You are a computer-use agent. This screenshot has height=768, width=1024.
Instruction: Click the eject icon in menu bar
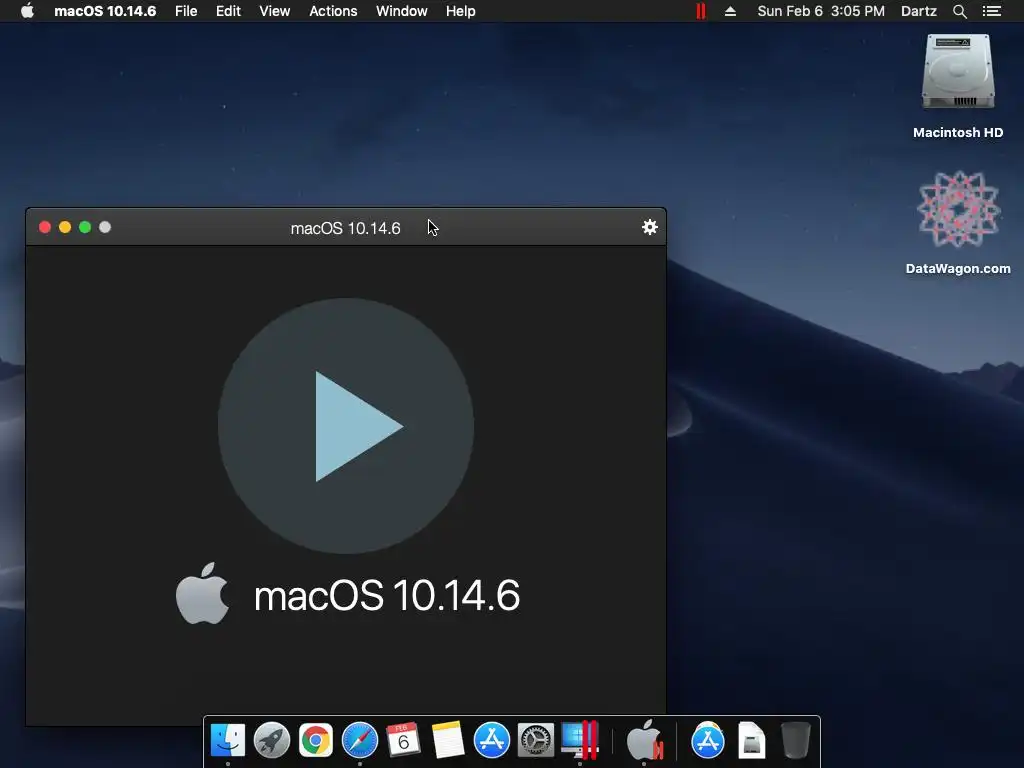coord(730,11)
